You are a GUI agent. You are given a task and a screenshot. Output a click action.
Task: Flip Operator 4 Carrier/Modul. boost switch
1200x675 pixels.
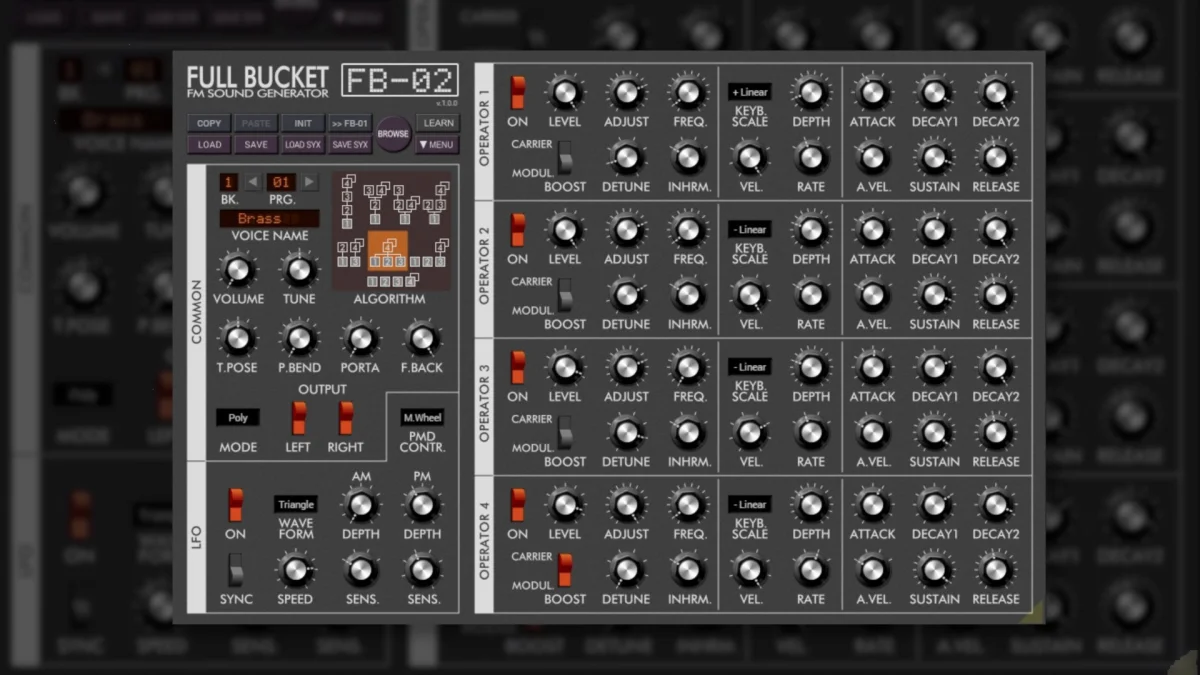[565, 570]
